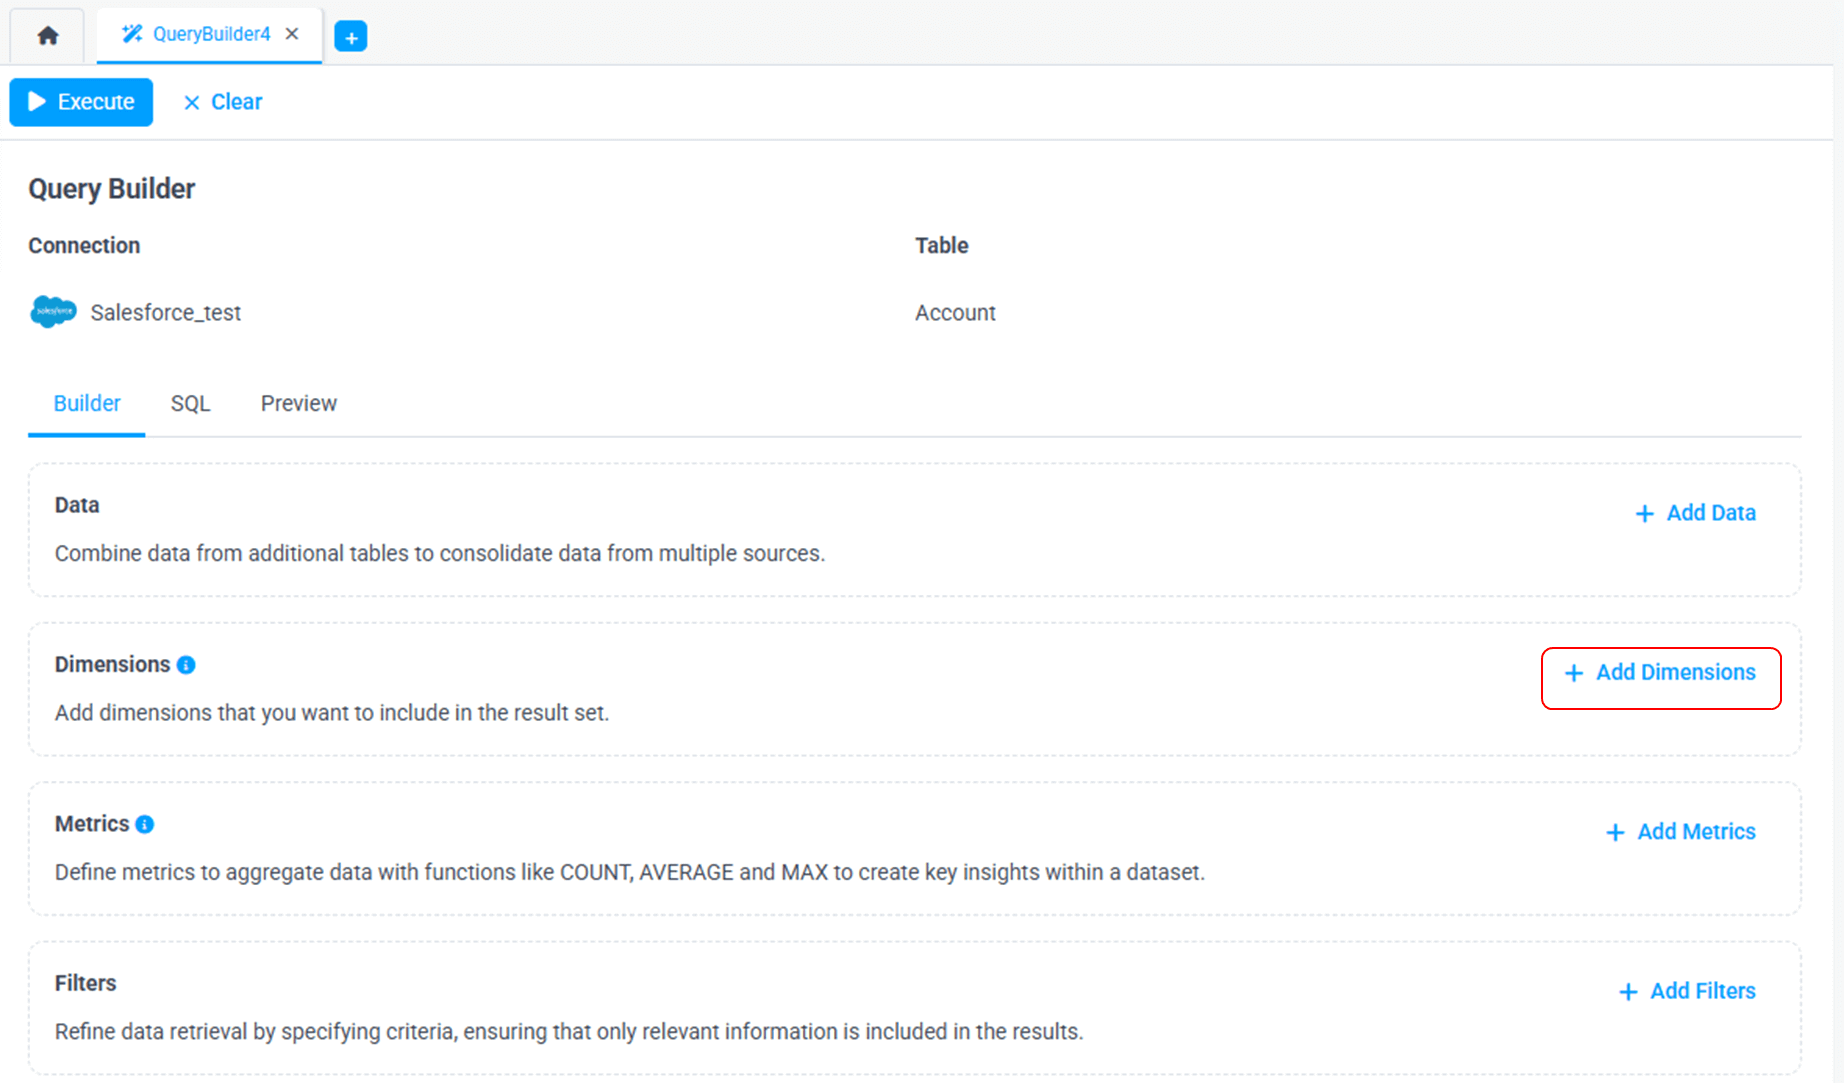Click the Salesforce cloud logo

click(x=53, y=312)
